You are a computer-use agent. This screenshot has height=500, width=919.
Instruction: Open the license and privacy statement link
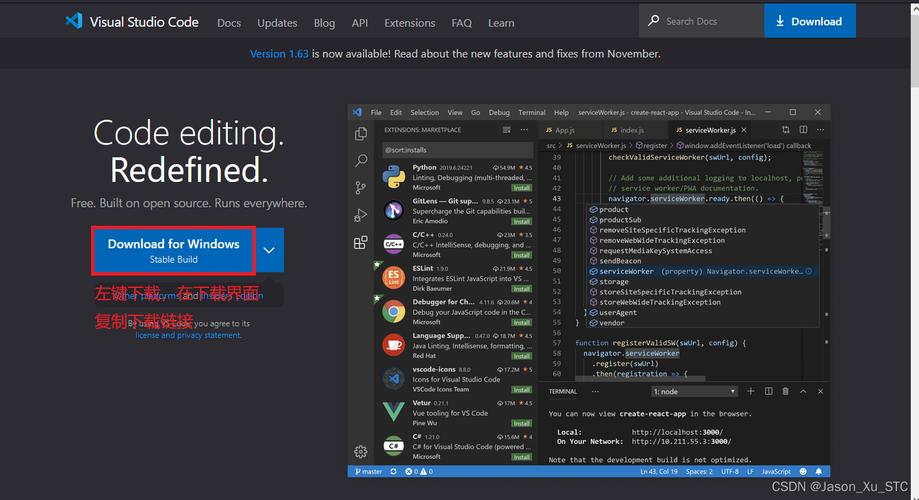188,335
